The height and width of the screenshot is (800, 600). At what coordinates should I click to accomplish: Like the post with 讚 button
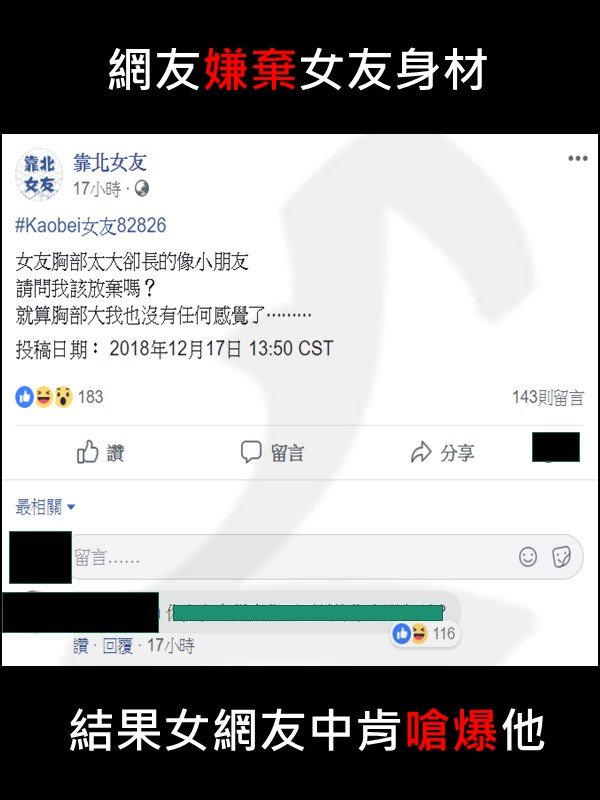[101, 452]
